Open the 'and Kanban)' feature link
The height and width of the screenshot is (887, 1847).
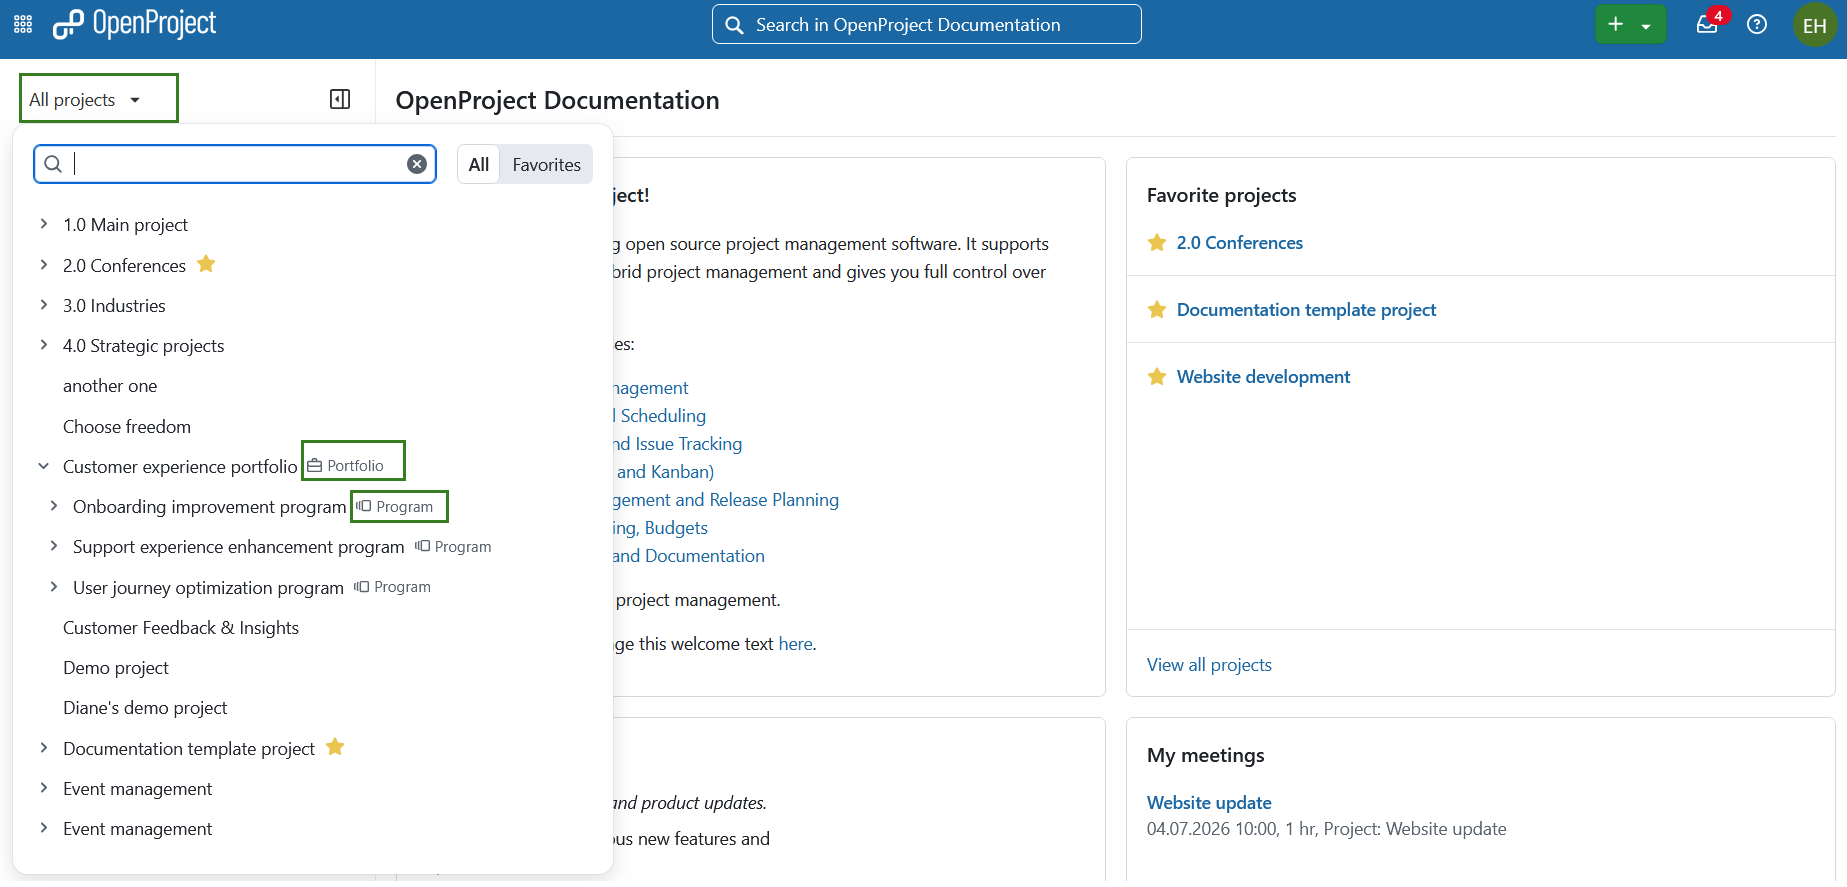coord(665,472)
